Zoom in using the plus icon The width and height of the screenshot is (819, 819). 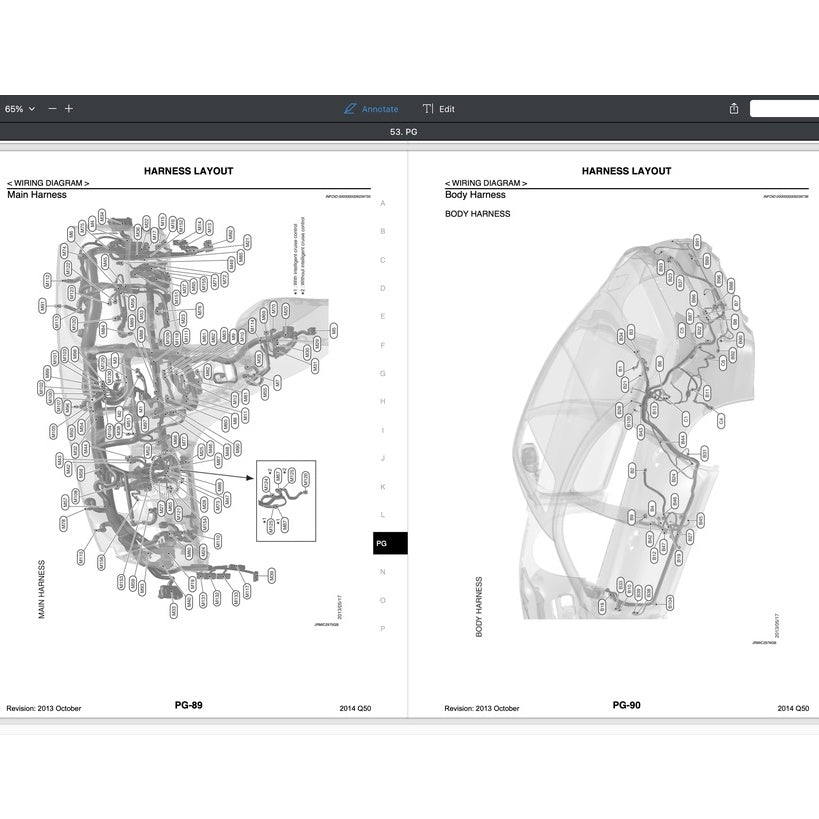pyautogui.click(x=68, y=108)
